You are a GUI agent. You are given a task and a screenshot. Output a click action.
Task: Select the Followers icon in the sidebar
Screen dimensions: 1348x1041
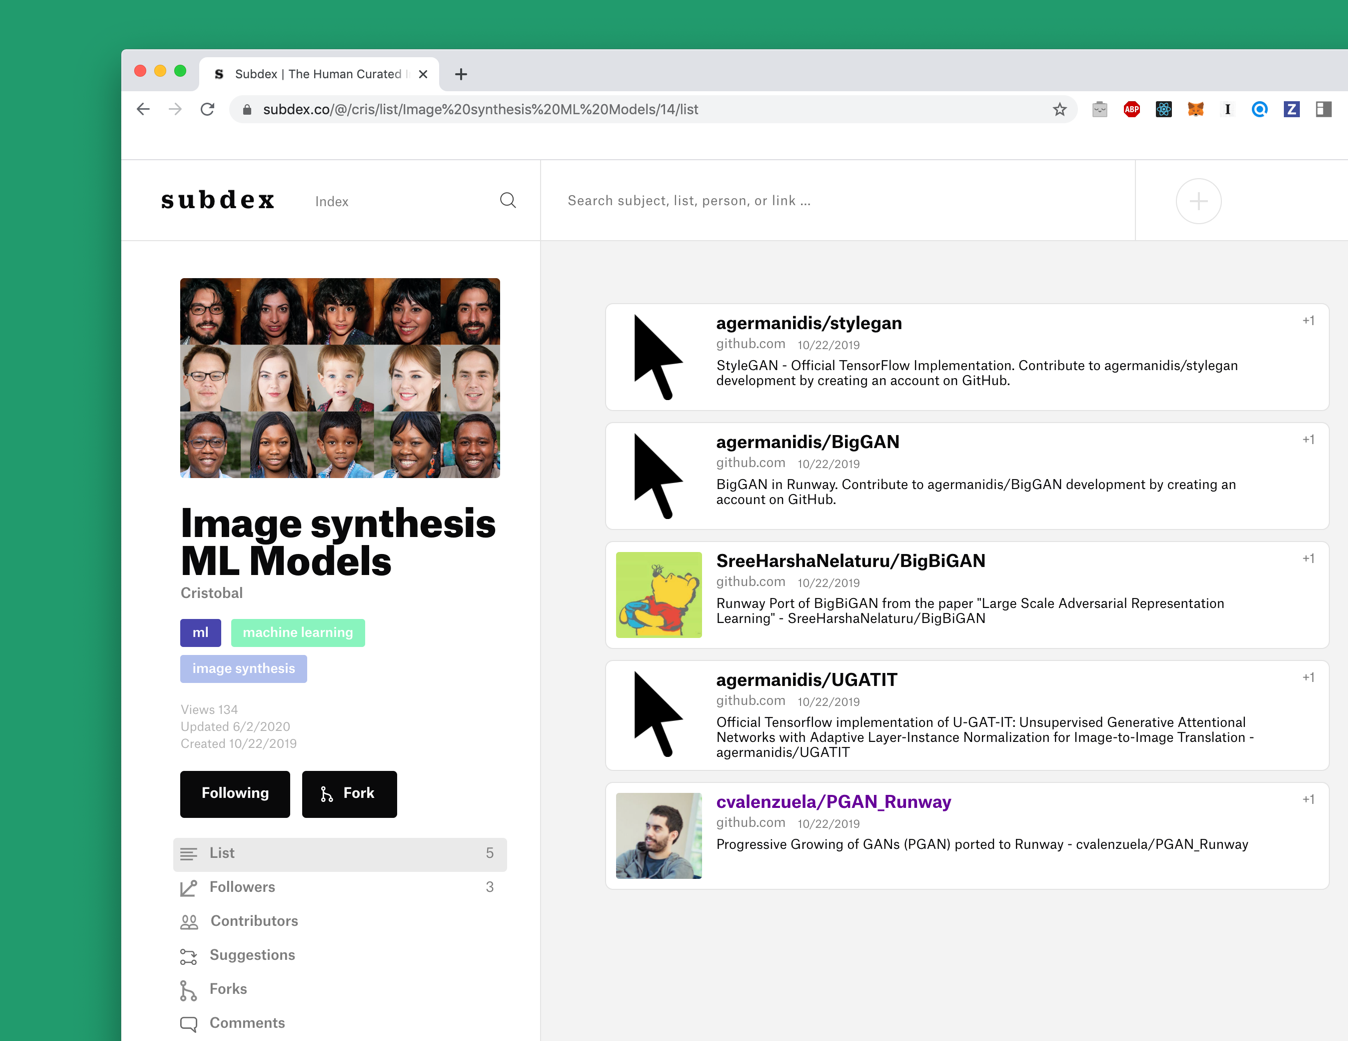(x=188, y=887)
